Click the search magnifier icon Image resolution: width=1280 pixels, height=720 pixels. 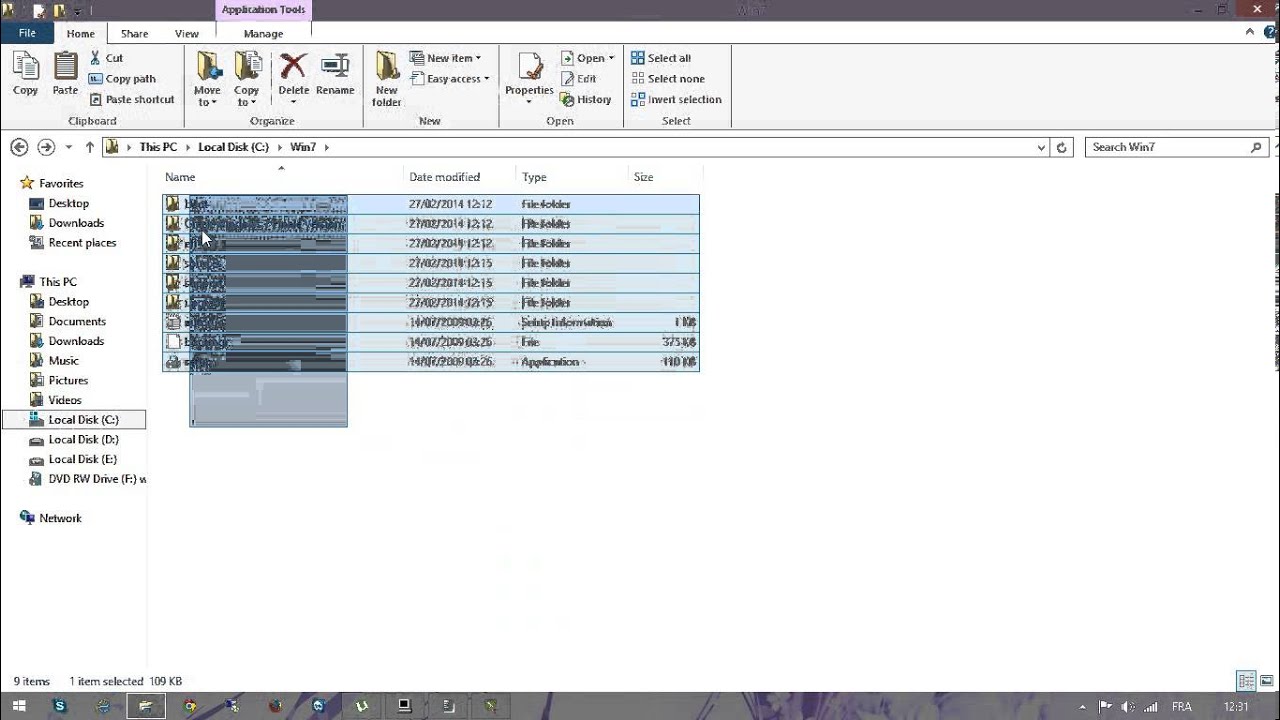click(x=1257, y=147)
